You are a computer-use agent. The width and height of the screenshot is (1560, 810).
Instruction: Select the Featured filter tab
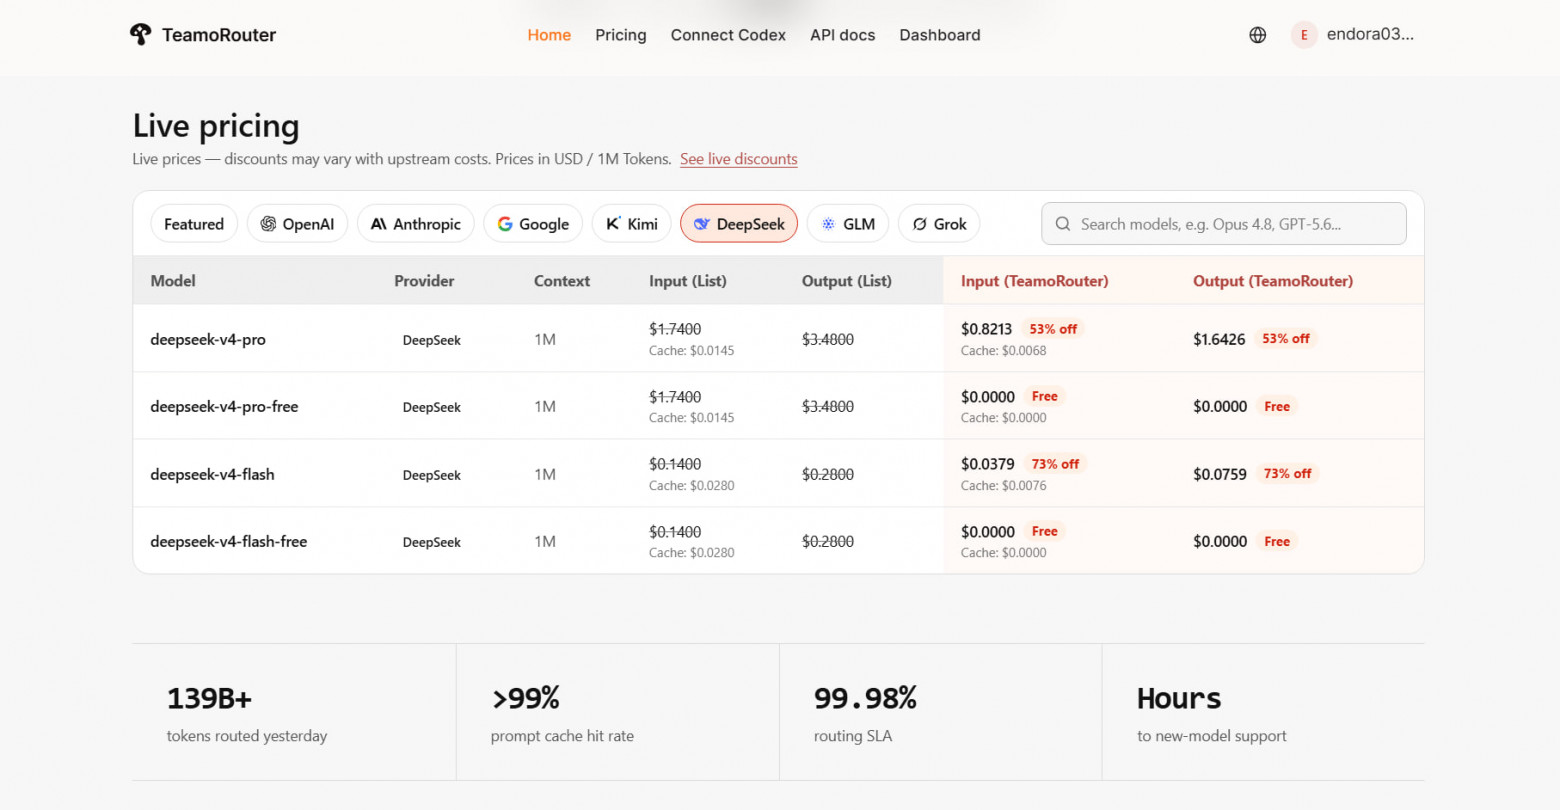point(194,224)
